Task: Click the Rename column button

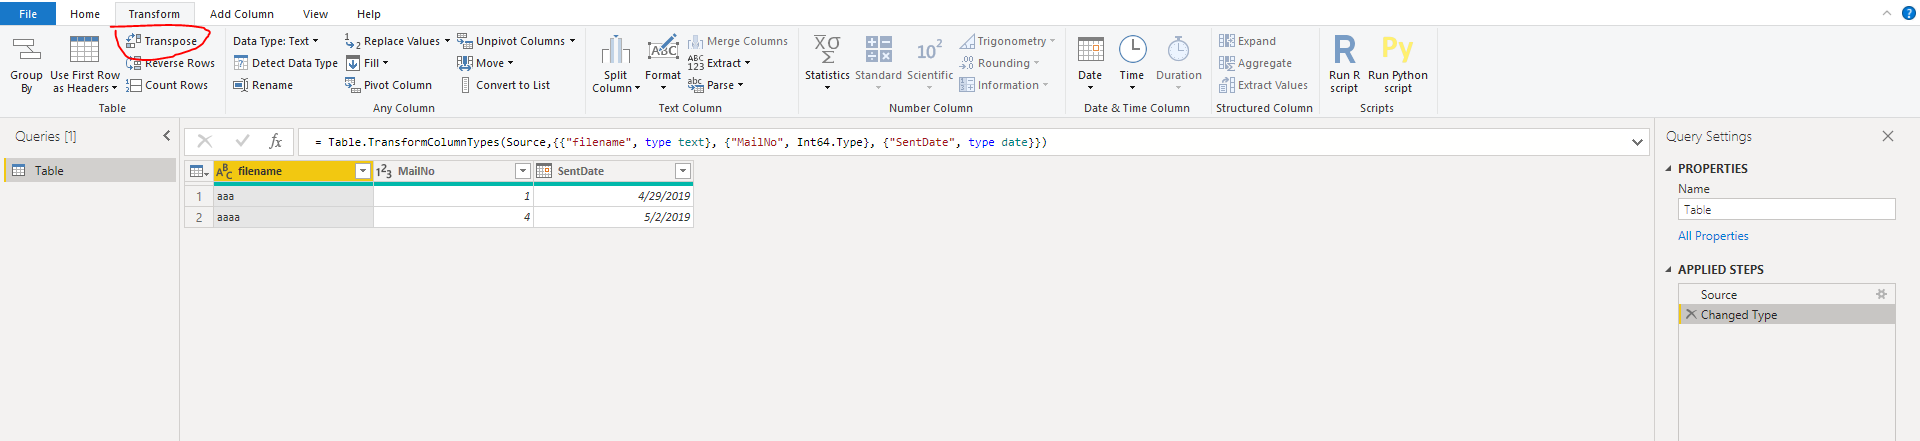Action: pos(263,85)
